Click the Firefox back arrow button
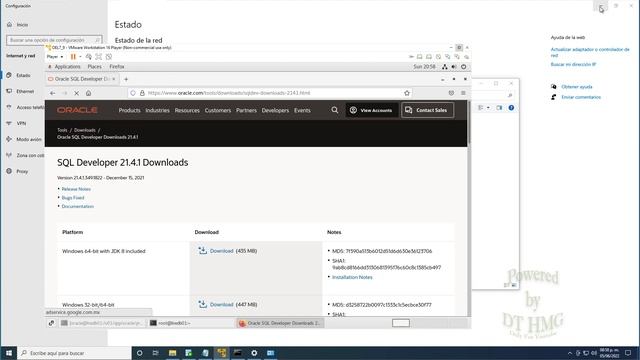This screenshot has height=360, width=640. pyautogui.click(x=53, y=93)
